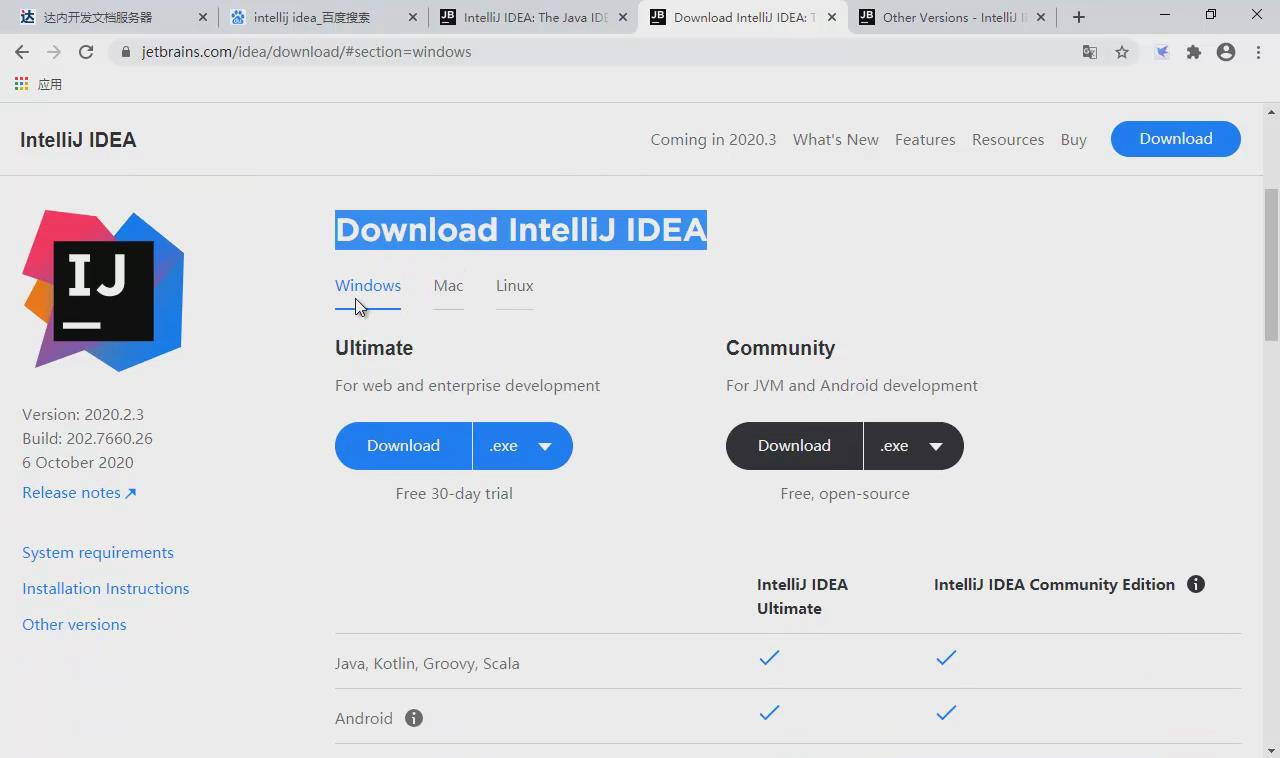The image size is (1280, 758).
Task: Download the Community edition
Action: point(794,446)
